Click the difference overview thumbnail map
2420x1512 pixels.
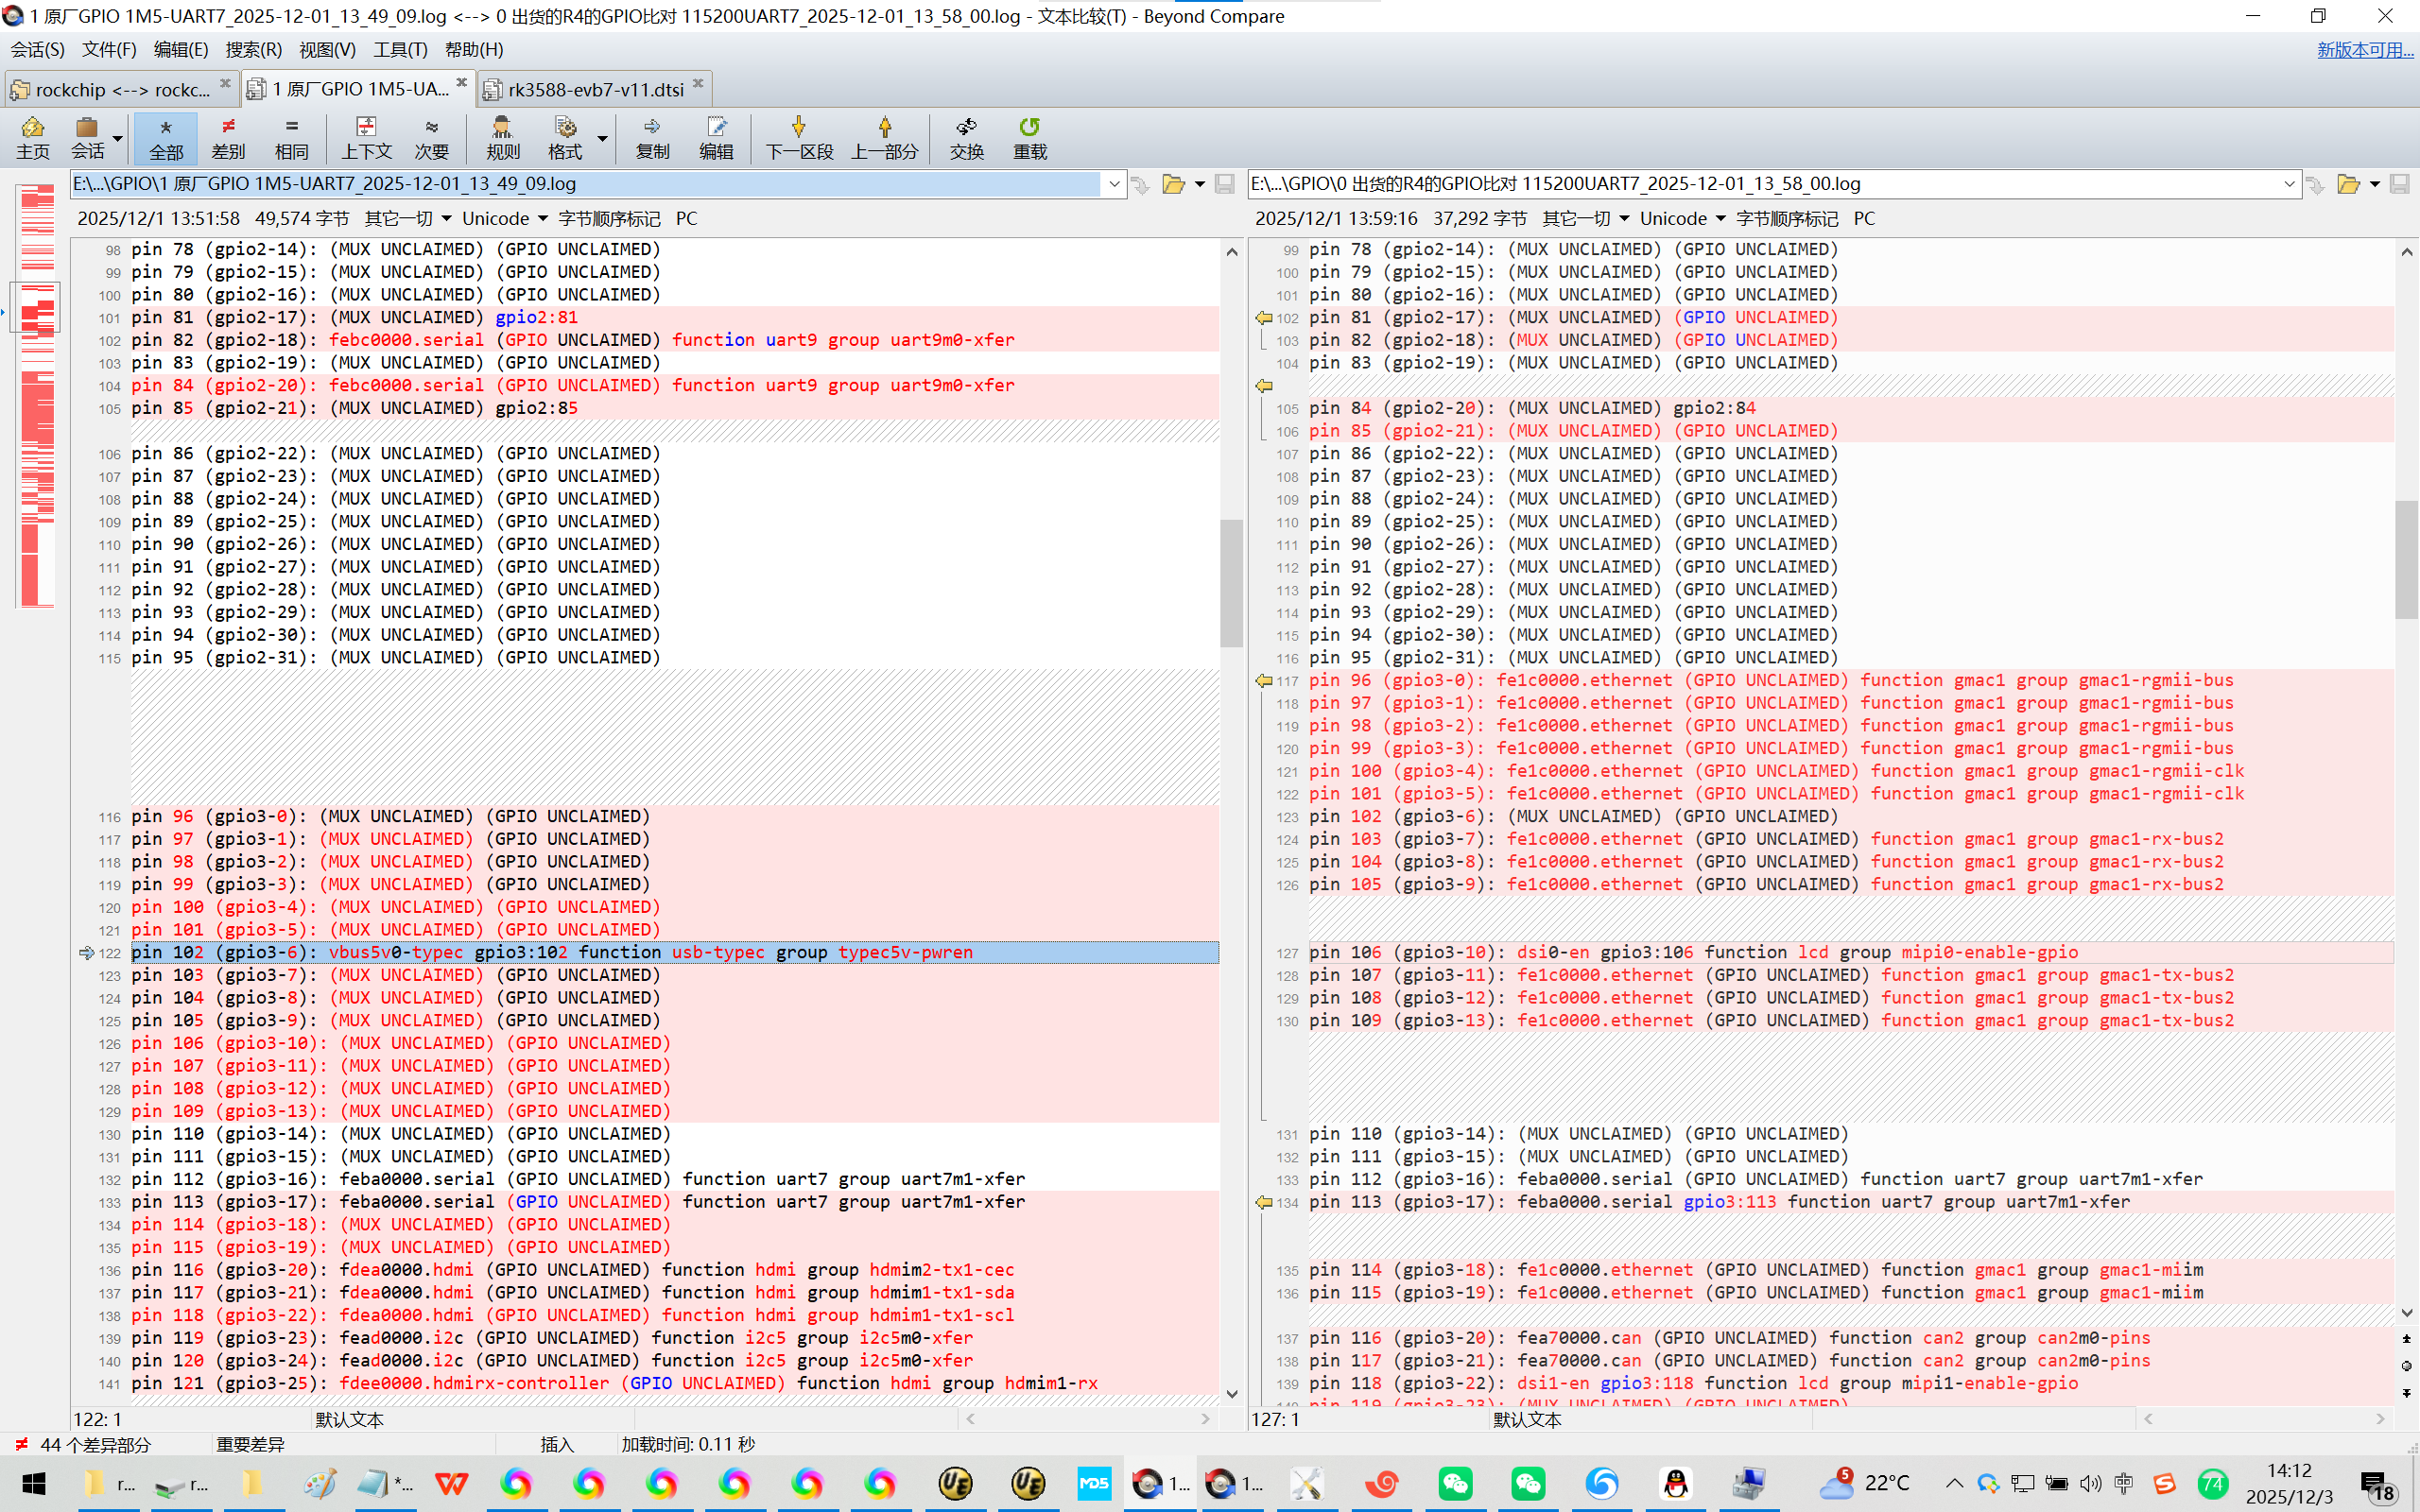38,395
